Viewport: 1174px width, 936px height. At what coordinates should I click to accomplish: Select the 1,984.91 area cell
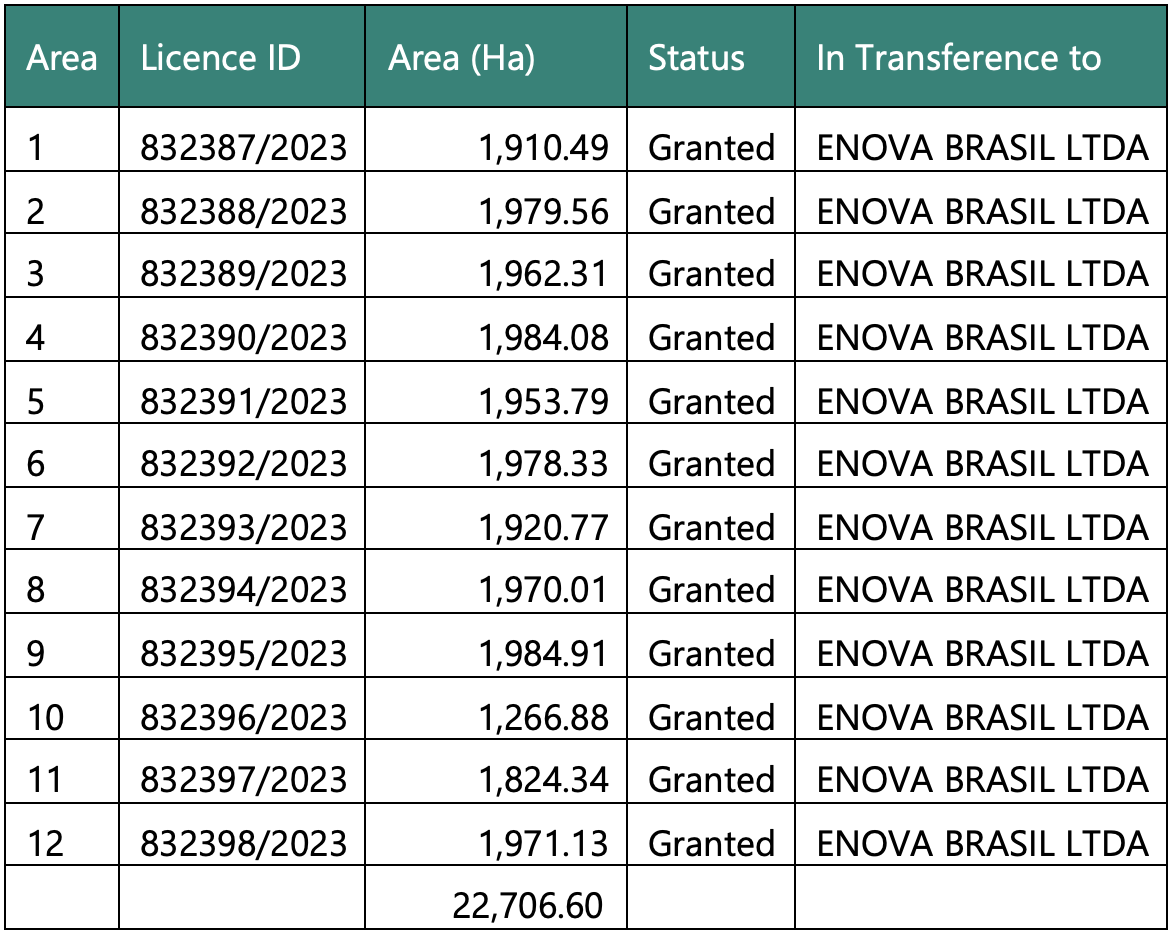click(x=544, y=653)
